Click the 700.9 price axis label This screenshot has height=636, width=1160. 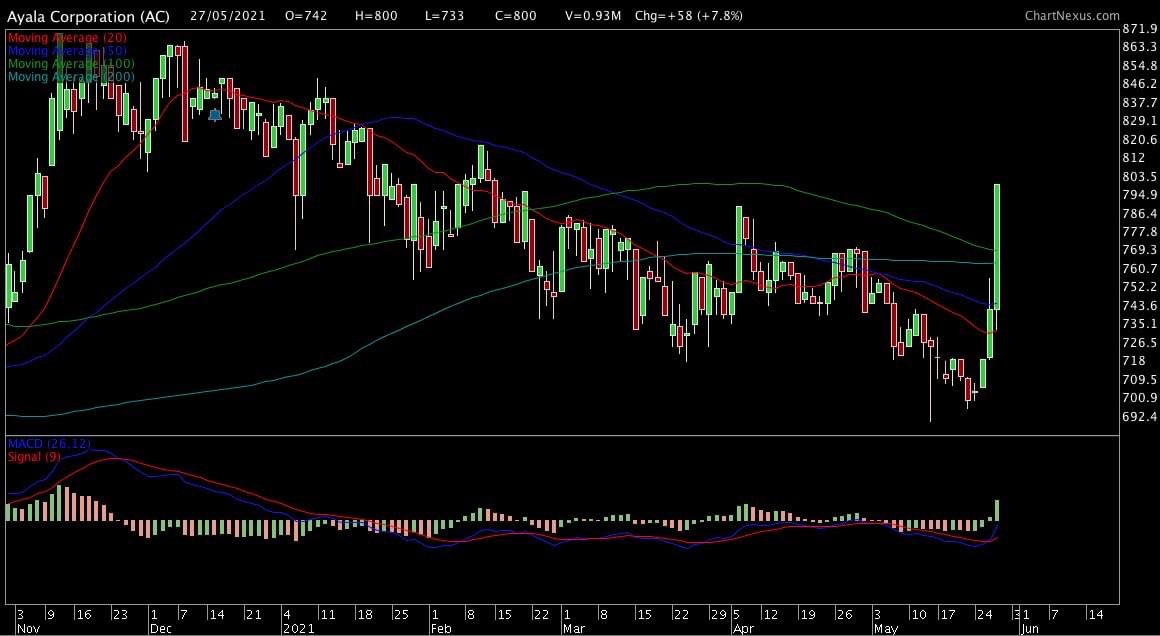point(1139,398)
